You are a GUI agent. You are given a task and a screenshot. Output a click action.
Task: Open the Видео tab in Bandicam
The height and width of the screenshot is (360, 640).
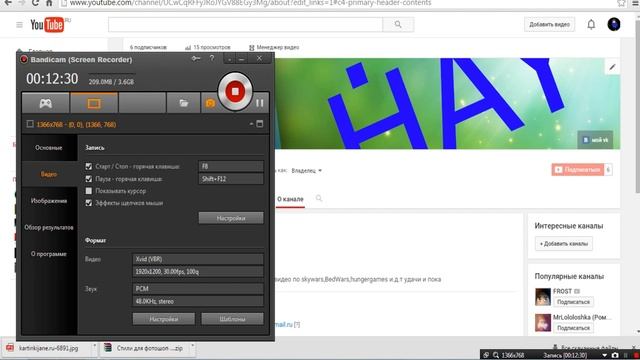(x=49, y=174)
